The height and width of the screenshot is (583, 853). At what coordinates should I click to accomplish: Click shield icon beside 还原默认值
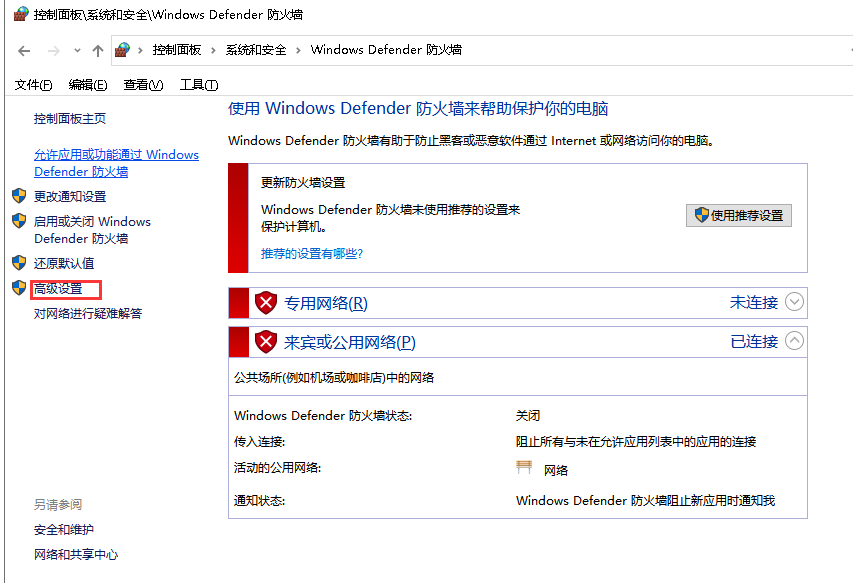(x=19, y=263)
